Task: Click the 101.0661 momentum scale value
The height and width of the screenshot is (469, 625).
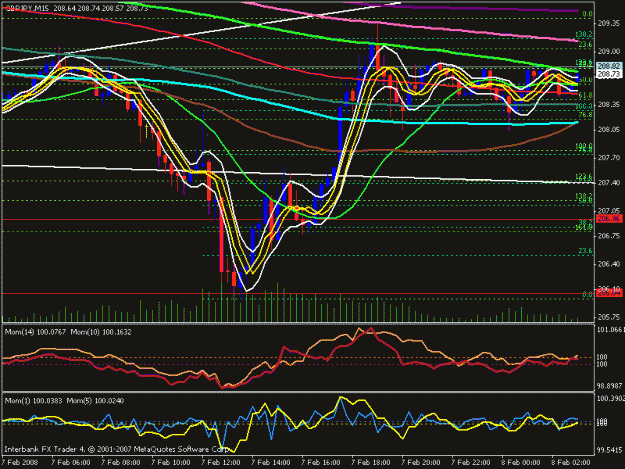Action: [x=610, y=329]
